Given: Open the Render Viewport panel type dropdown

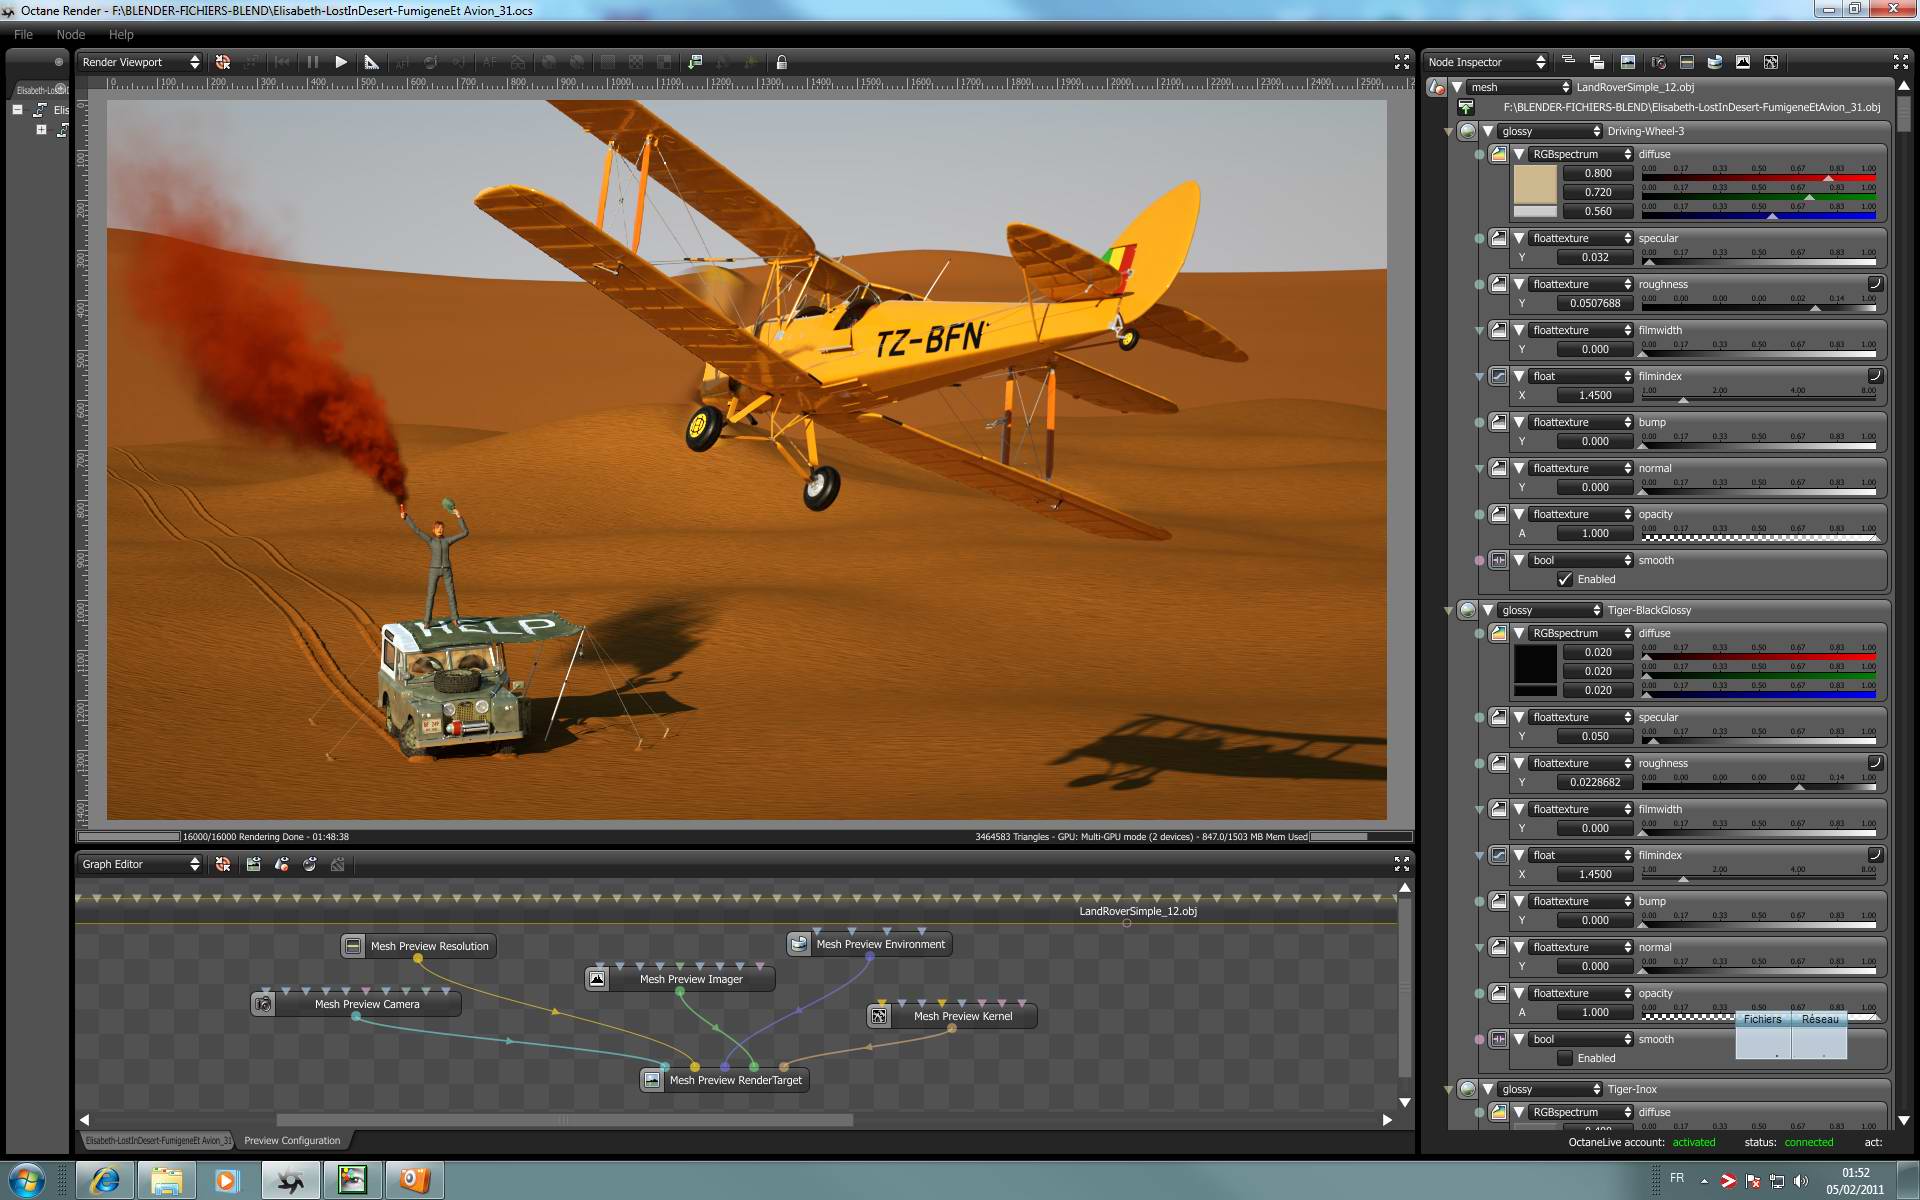Looking at the screenshot, I should click(140, 62).
